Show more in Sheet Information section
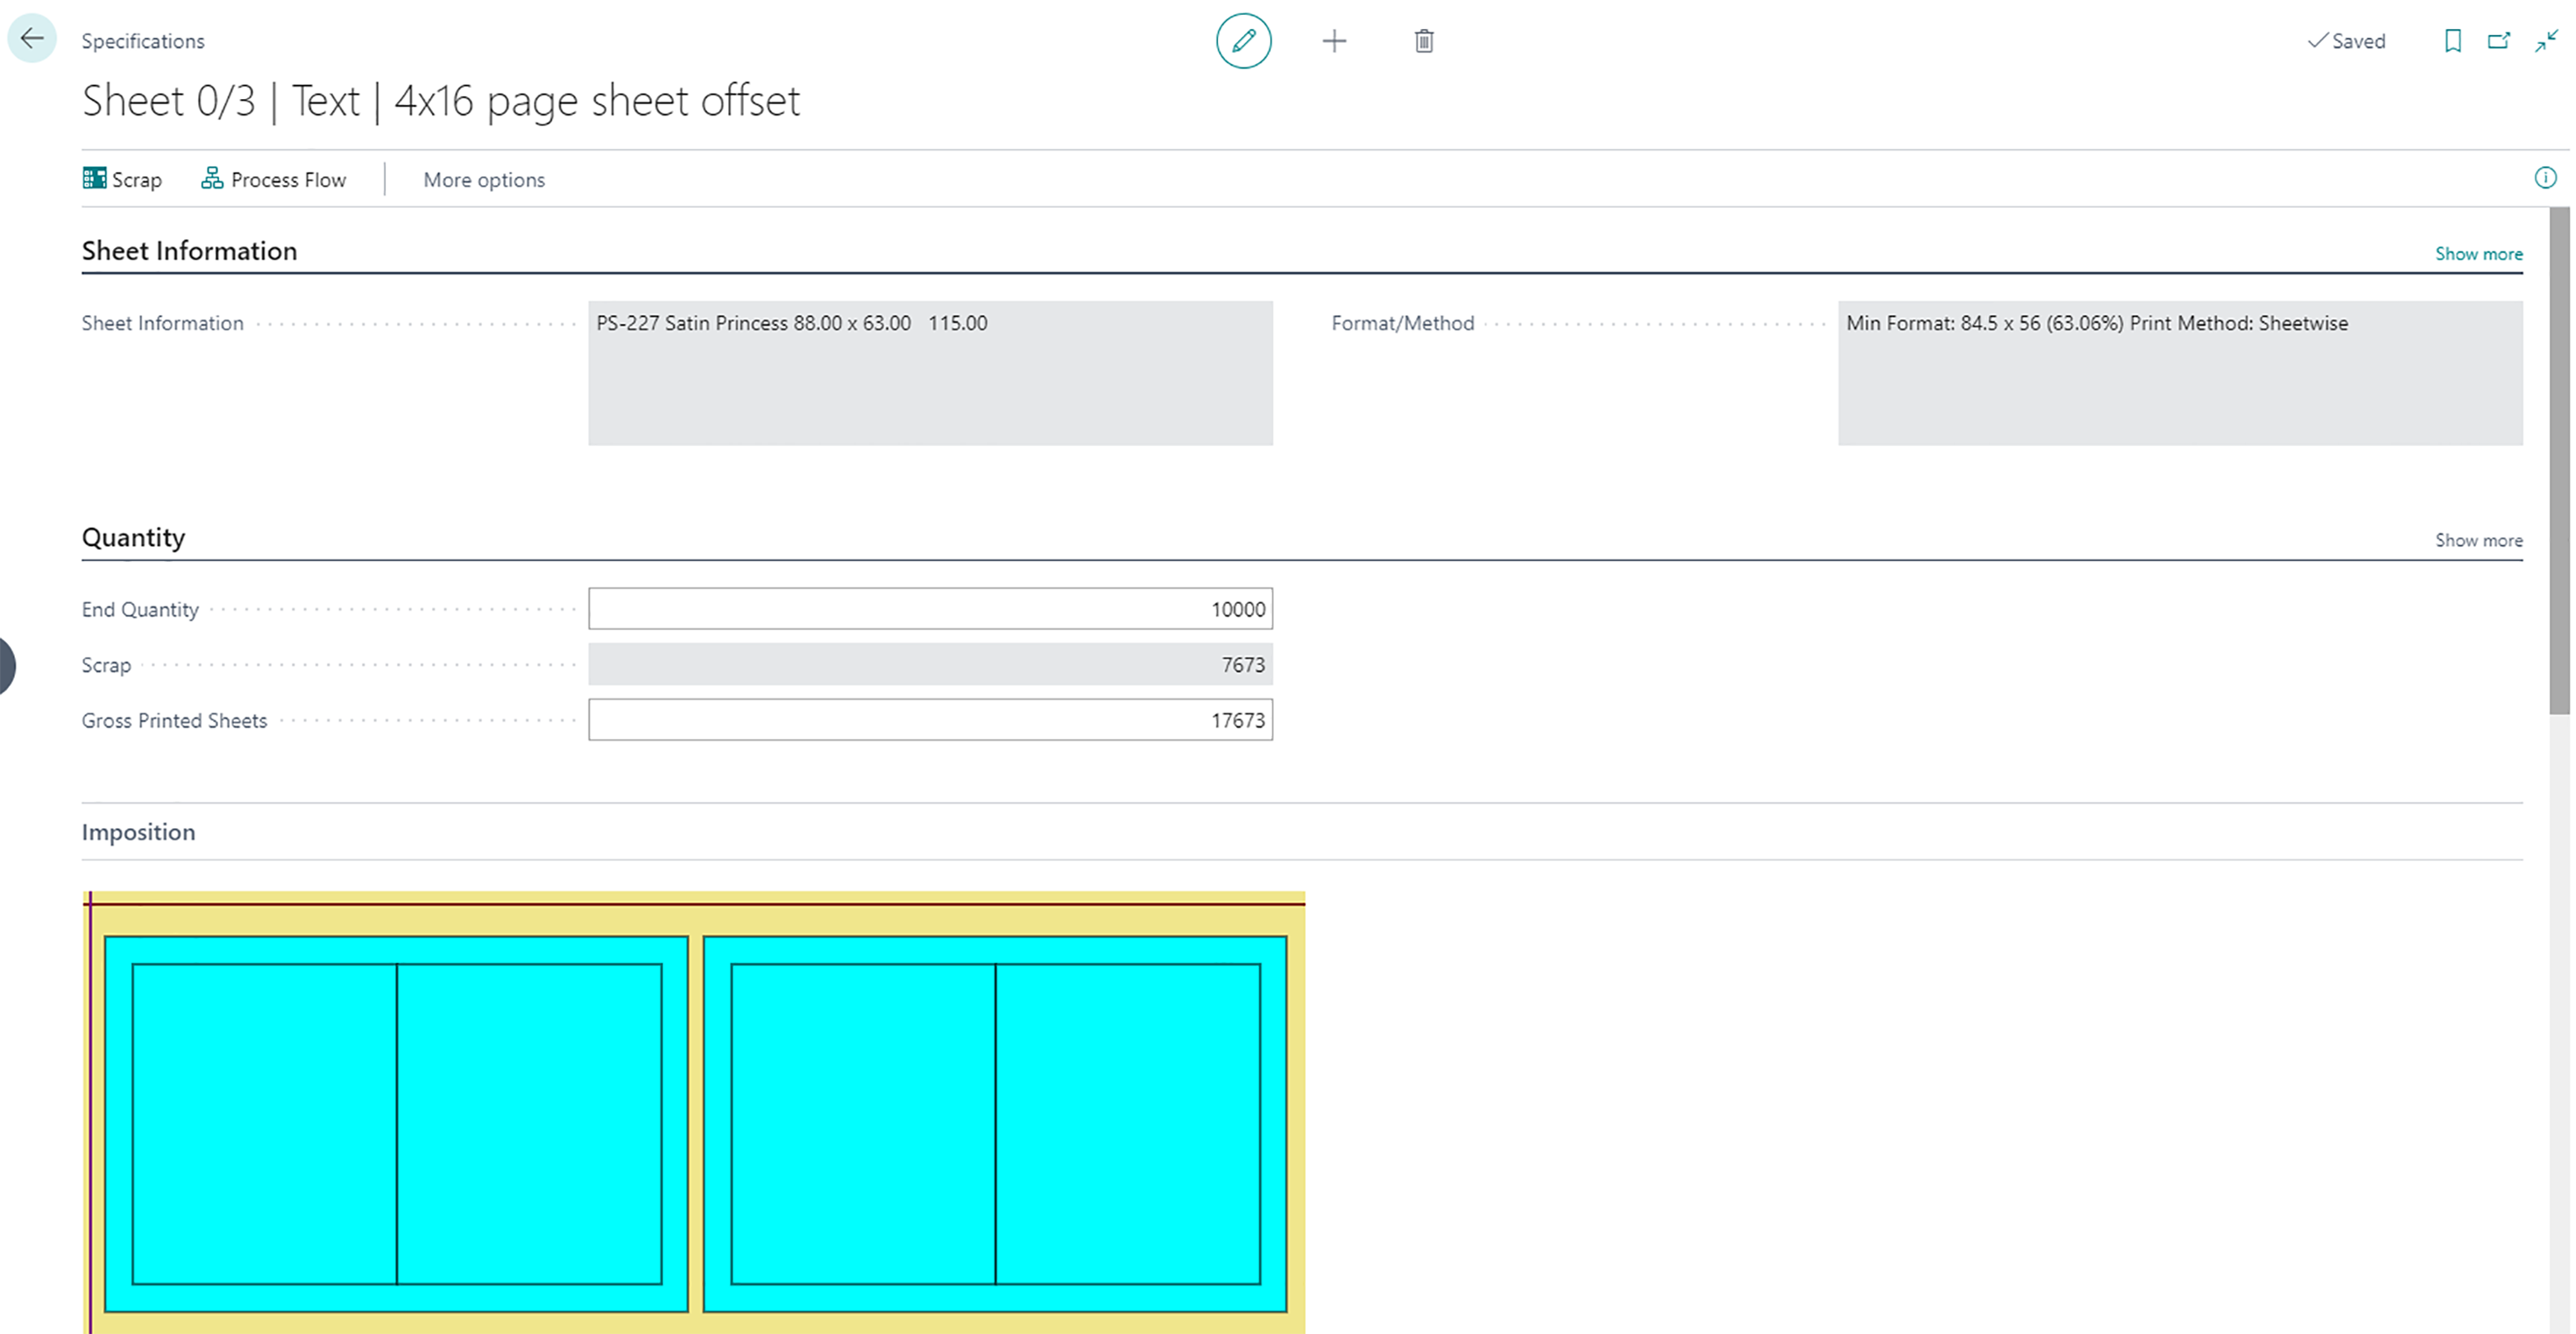 [2478, 254]
